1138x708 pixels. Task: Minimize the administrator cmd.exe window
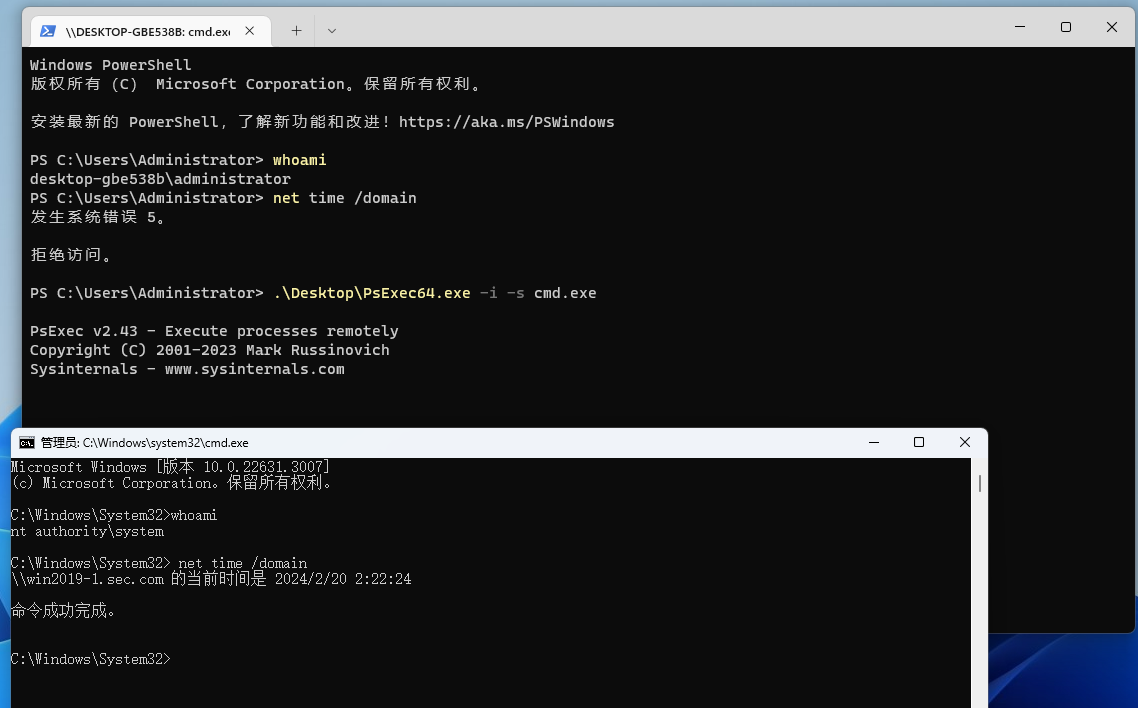pos(873,443)
